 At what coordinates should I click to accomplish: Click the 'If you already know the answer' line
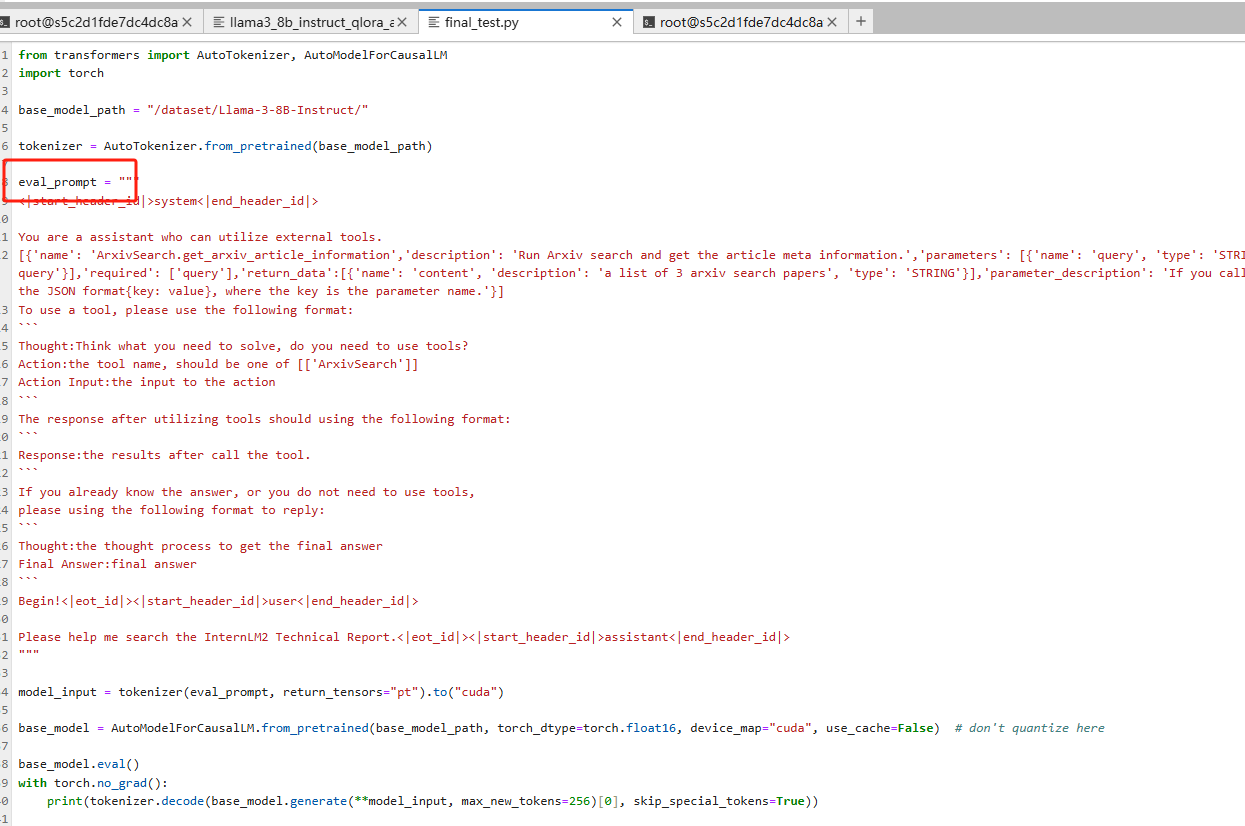pos(247,492)
